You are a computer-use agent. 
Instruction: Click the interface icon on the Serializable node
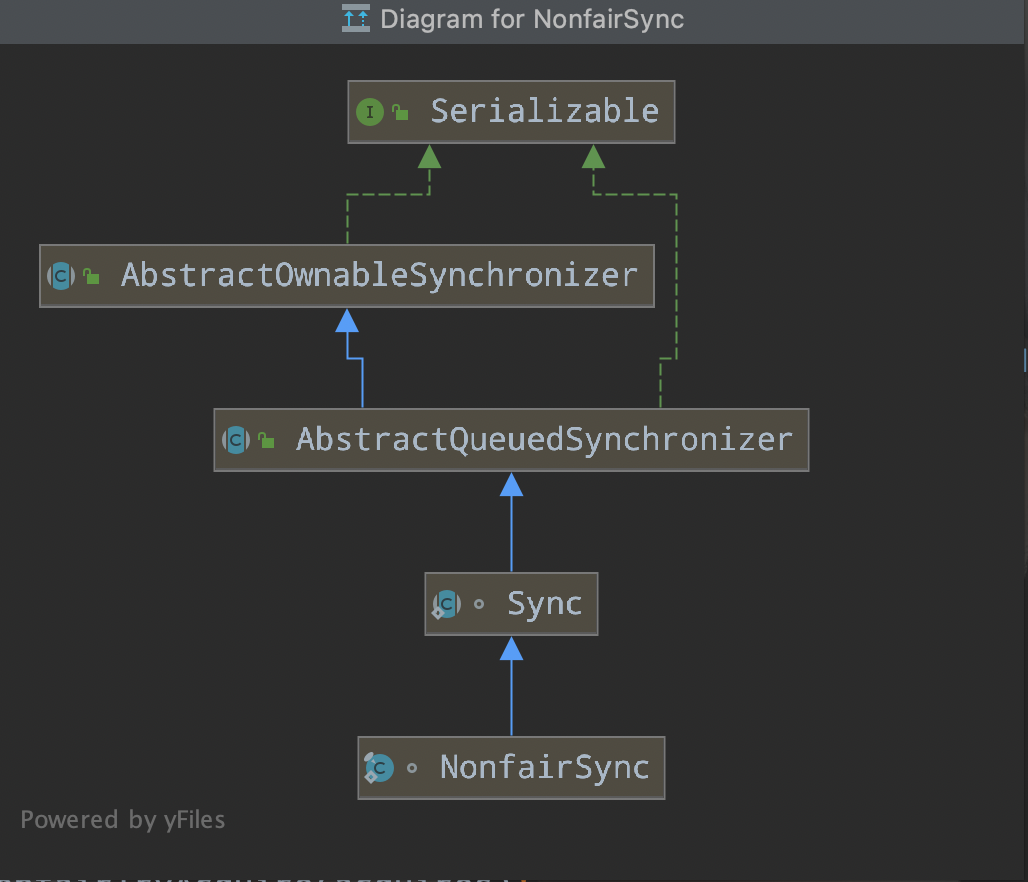click(369, 111)
